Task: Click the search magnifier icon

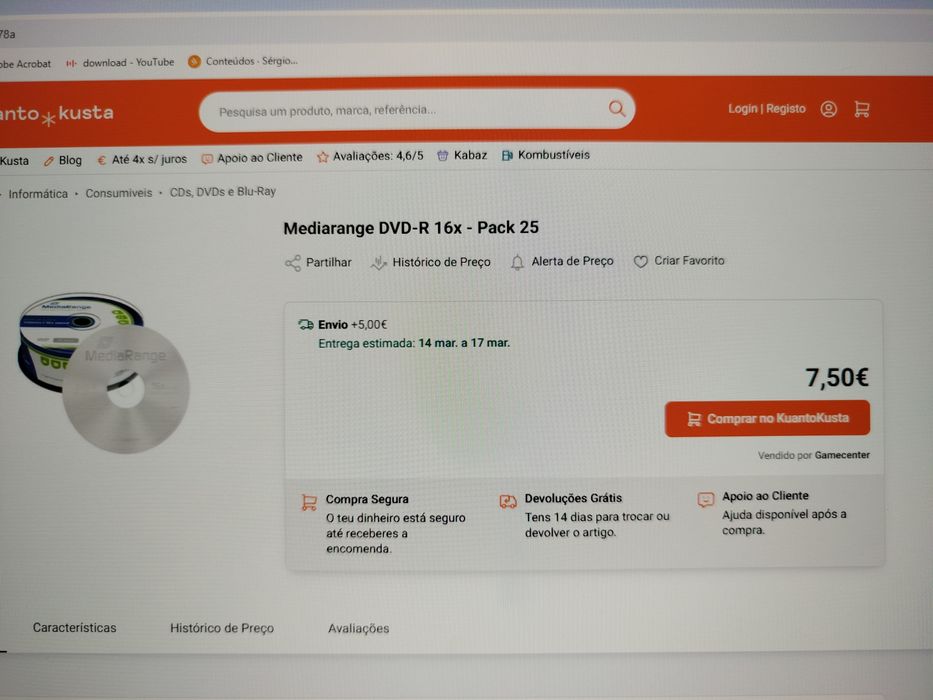Action: pyautogui.click(x=617, y=108)
